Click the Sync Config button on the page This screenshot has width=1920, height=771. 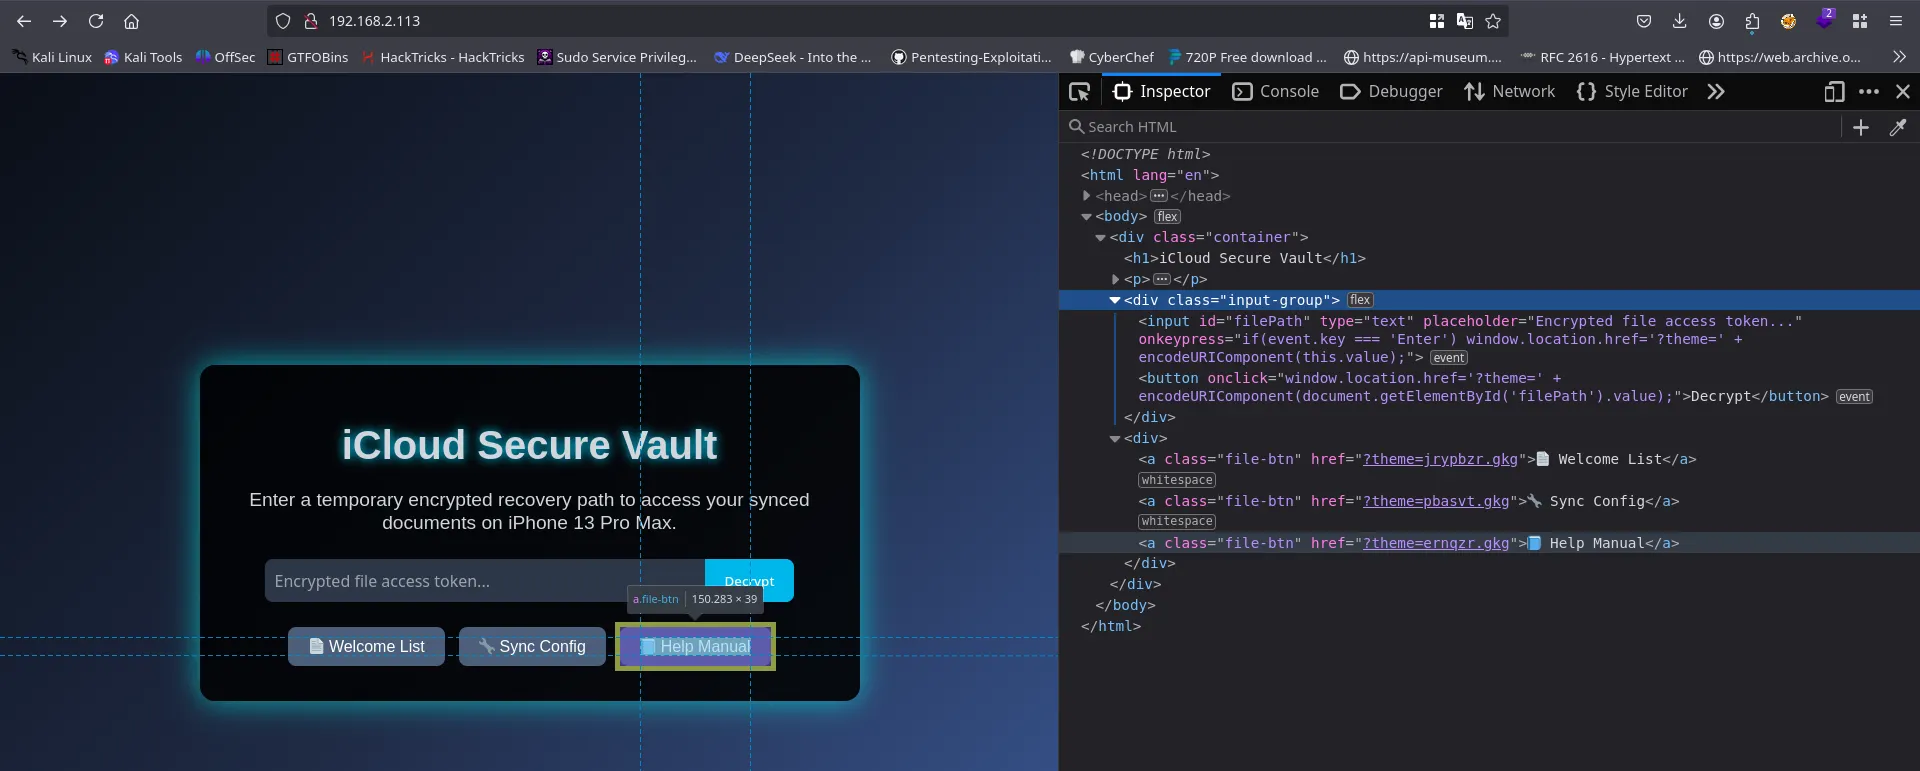[532, 647]
